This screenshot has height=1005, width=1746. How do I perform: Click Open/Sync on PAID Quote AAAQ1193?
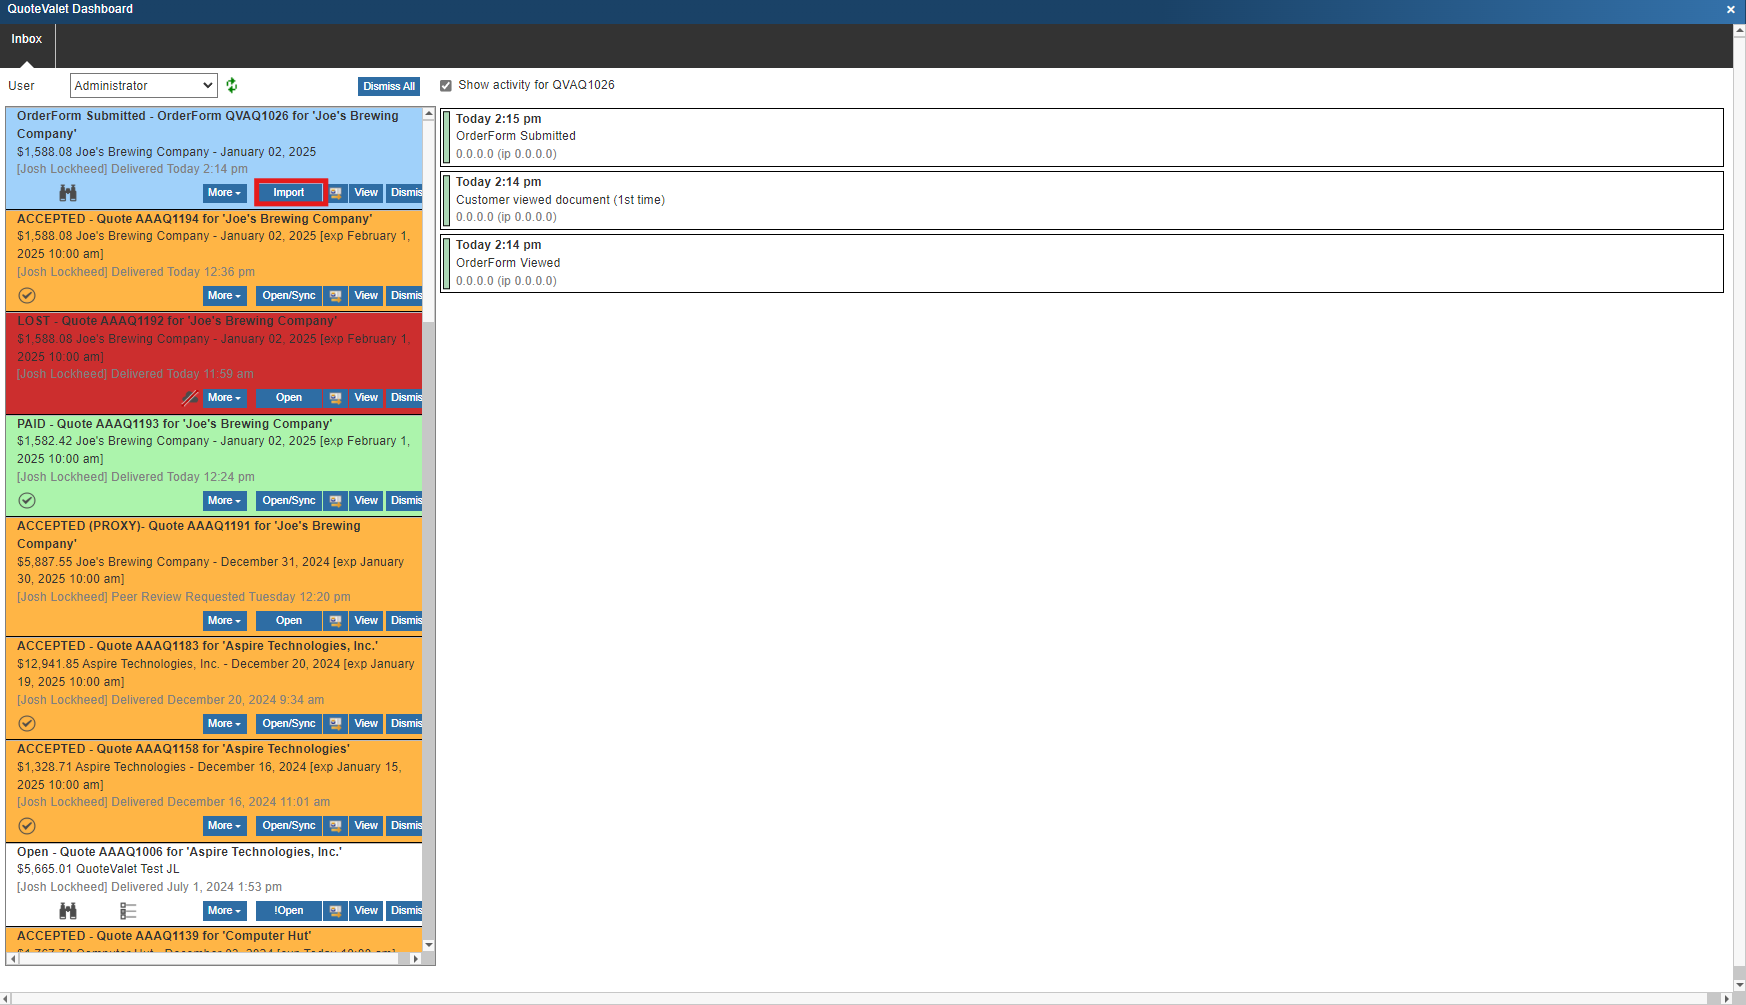pos(289,501)
